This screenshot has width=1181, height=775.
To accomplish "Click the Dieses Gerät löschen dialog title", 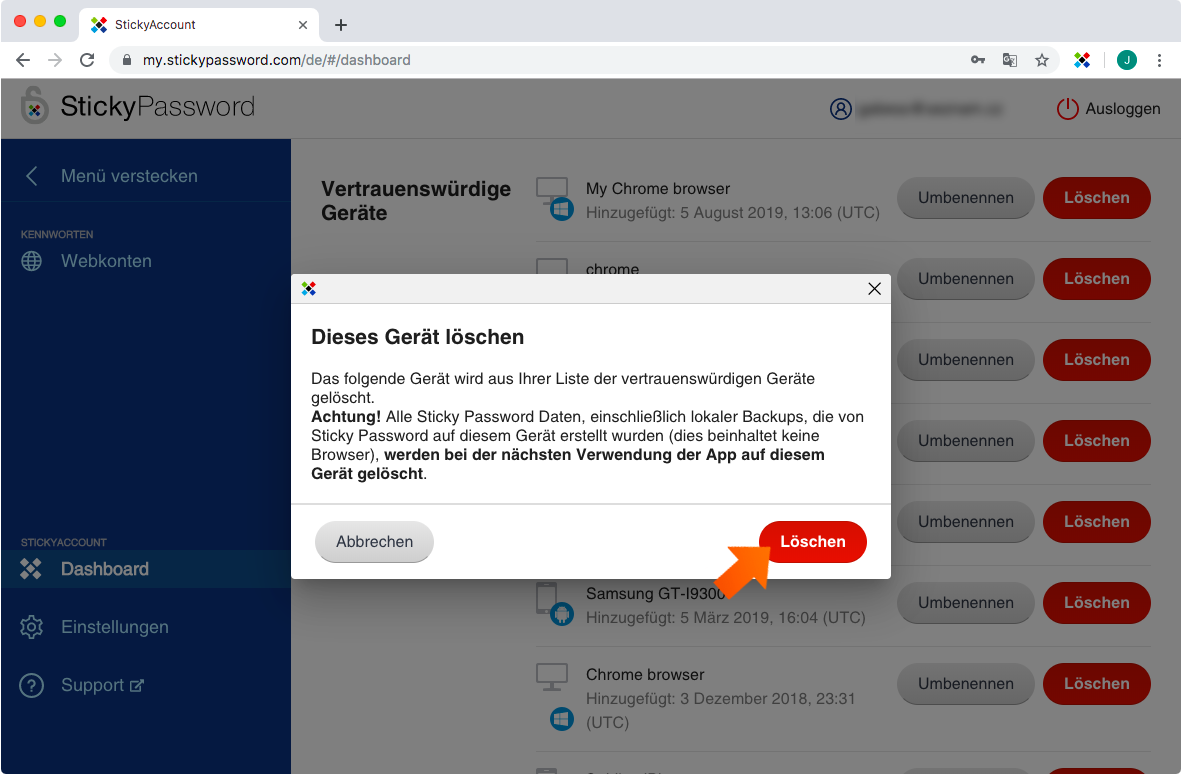I will (x=417, y=337).
